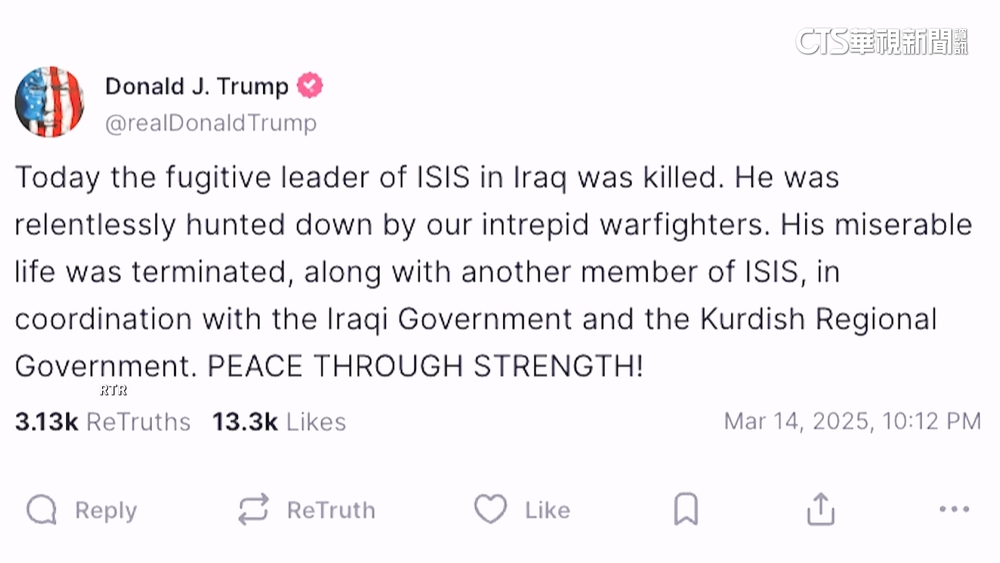Click the Mar 14, 2025 timestamp
This screenshot has width=1000, height=563.
(x=852, y=421)
